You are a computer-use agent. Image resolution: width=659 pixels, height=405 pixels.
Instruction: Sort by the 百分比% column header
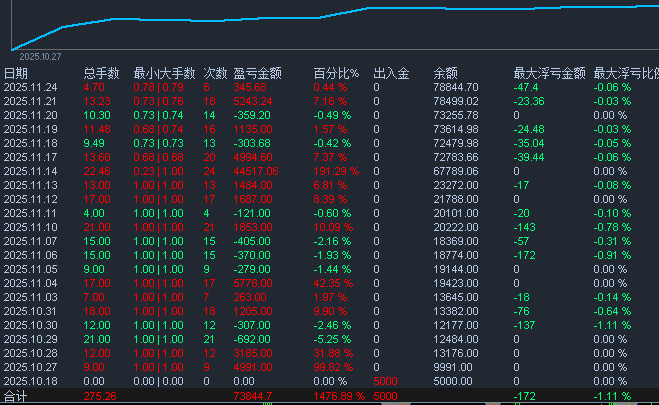(x=336, y=73)
